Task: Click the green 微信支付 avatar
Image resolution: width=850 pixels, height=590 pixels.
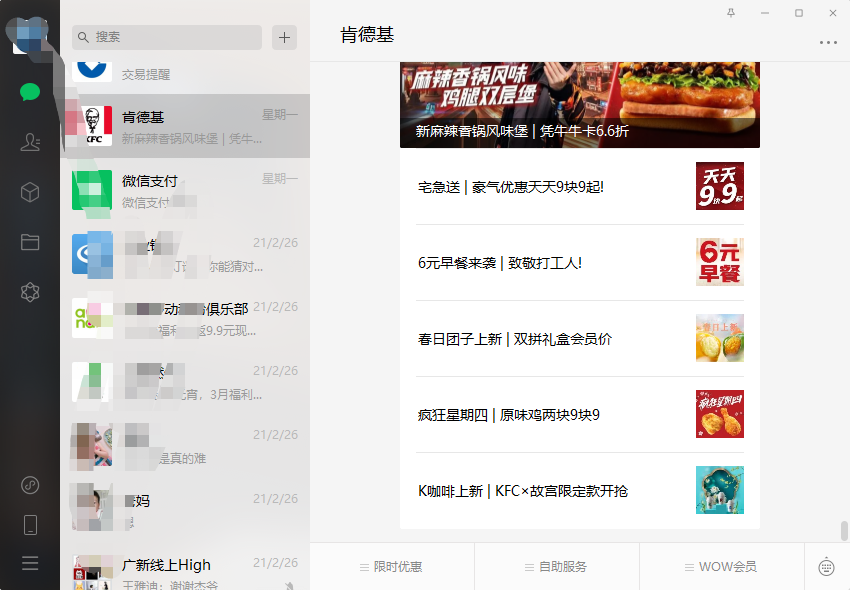Action: pyautogui.click(x=92, y=190)
